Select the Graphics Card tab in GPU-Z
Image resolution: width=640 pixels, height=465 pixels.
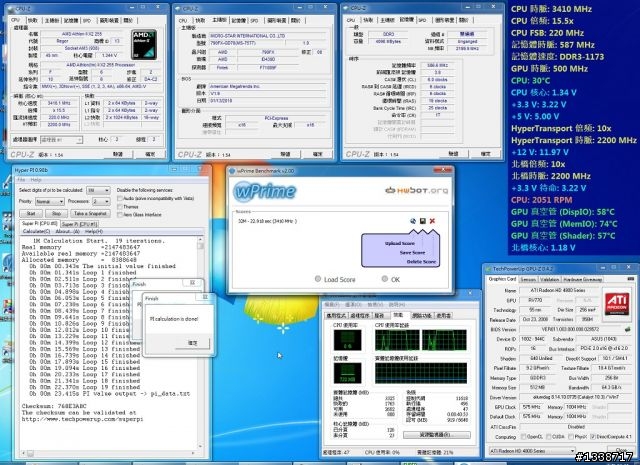pos(502,279)
